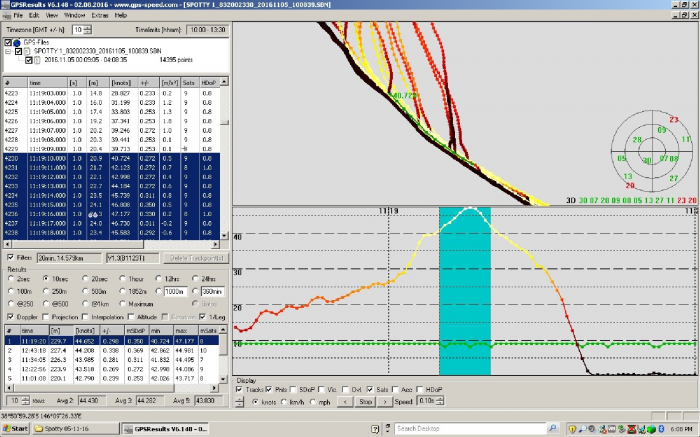Open the Extras menu
Screen dimensions: 700x437
point(98,17)
